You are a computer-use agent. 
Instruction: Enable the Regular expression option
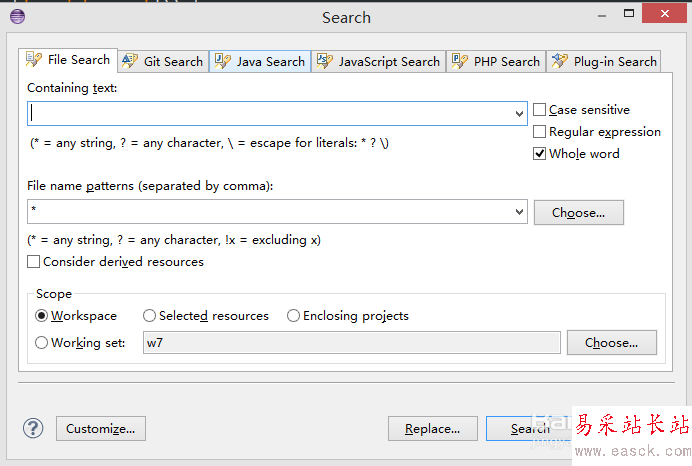point(540,132)
